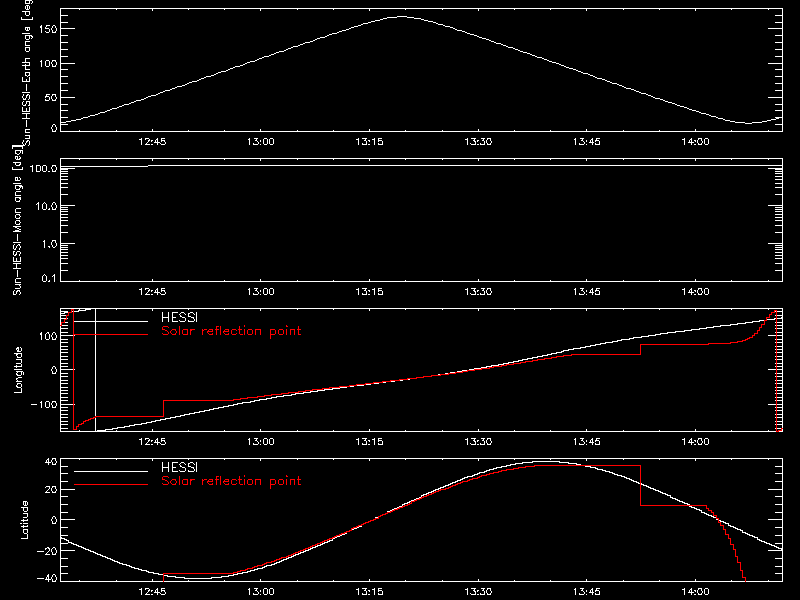The height and width of the screenshot is (600, 800).
Task: Click 14:00 under the Longitude plot
Action: (x=695, y=442)
